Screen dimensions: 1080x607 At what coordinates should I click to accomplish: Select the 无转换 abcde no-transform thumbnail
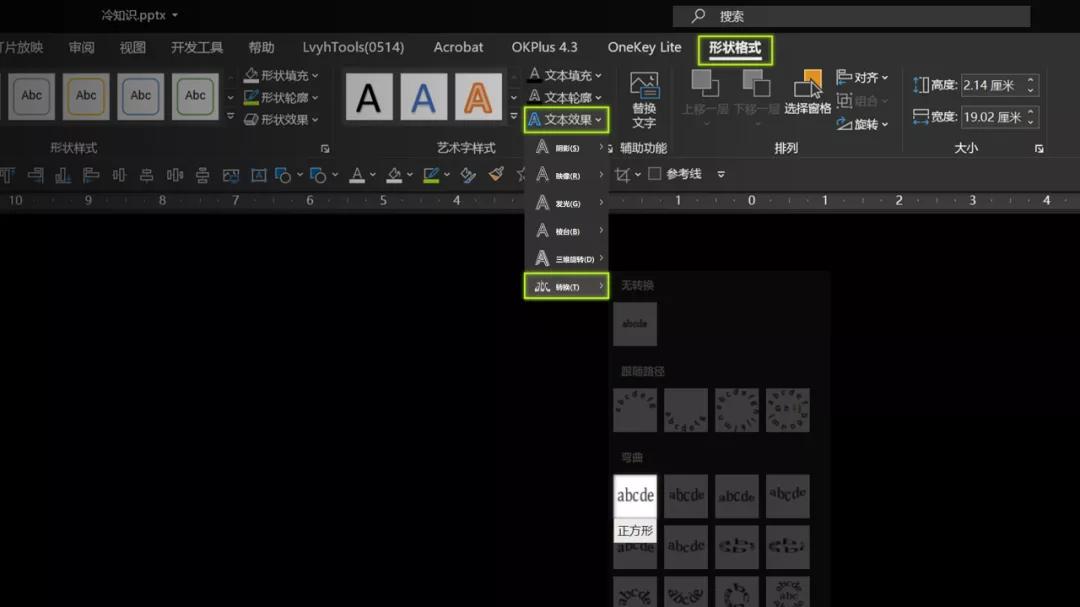pyautogui.click(x=635, y=324)
